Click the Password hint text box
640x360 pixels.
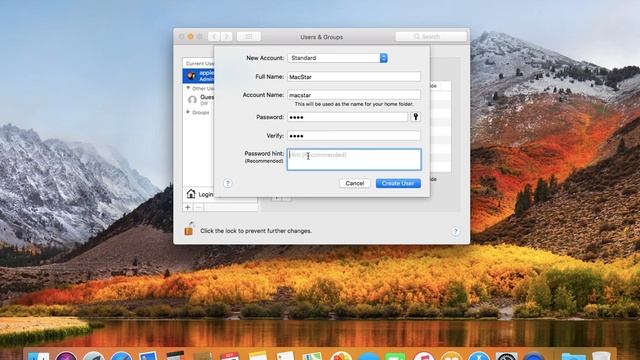pyautogui.click(x=354, y=159)
